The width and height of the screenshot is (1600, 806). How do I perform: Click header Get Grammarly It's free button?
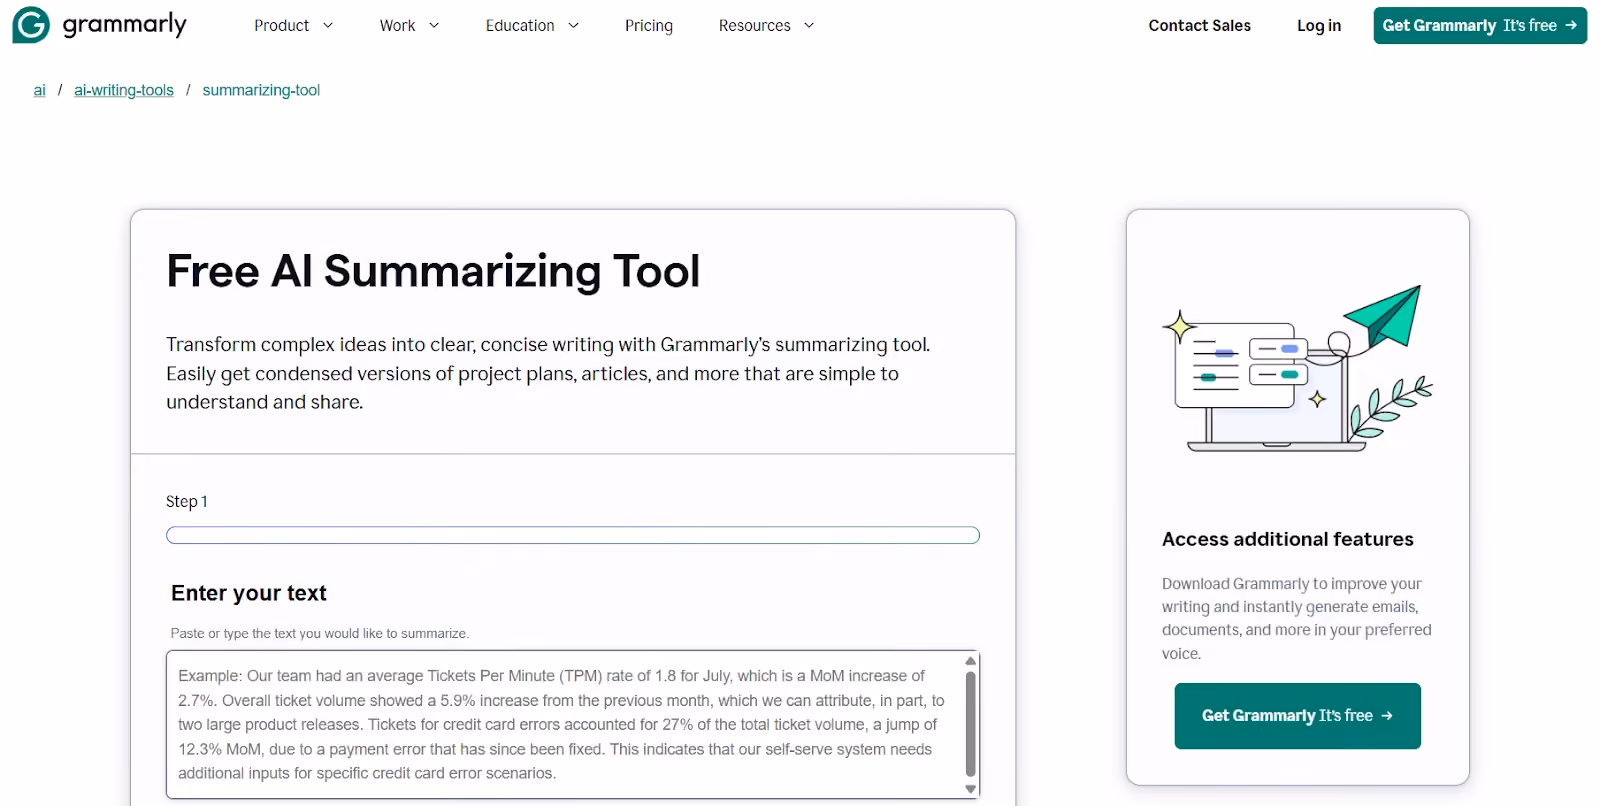(1480, 25)
